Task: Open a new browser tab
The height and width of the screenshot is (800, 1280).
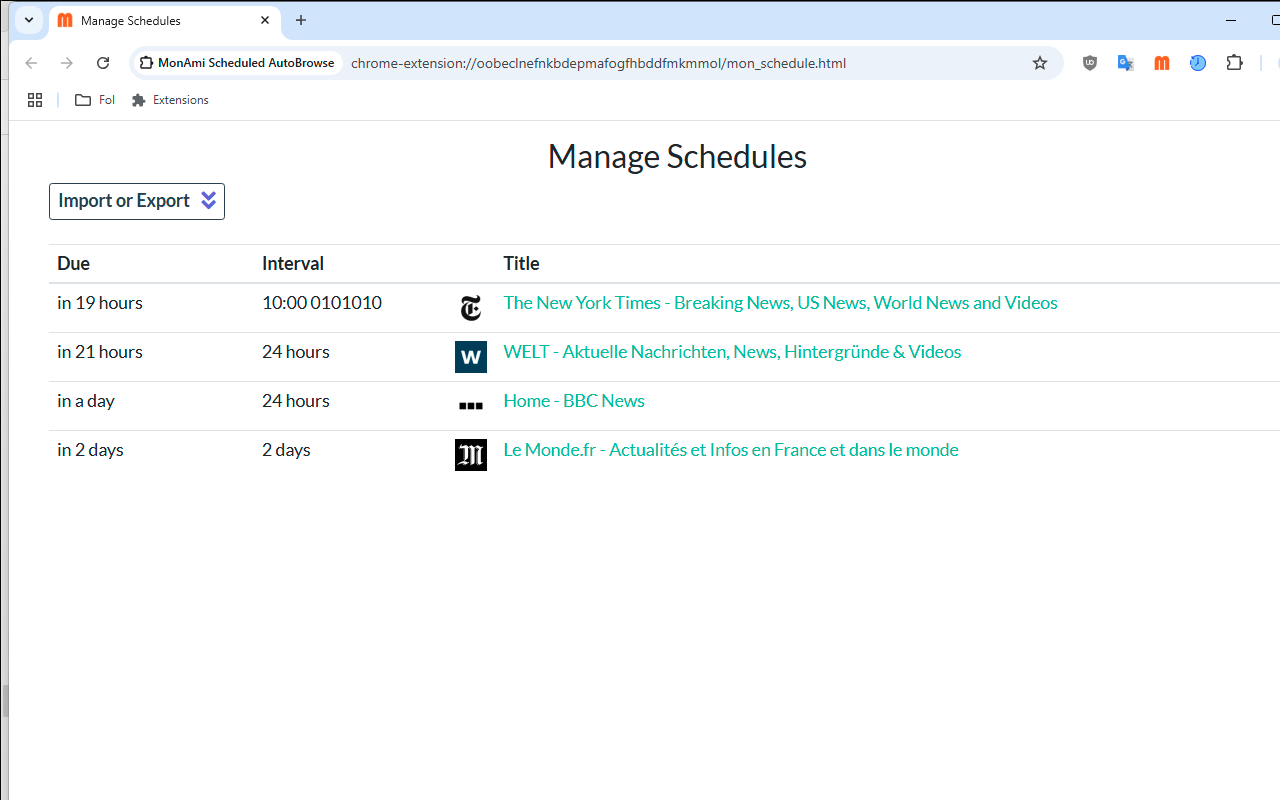Action: click(x=301, y=20)
